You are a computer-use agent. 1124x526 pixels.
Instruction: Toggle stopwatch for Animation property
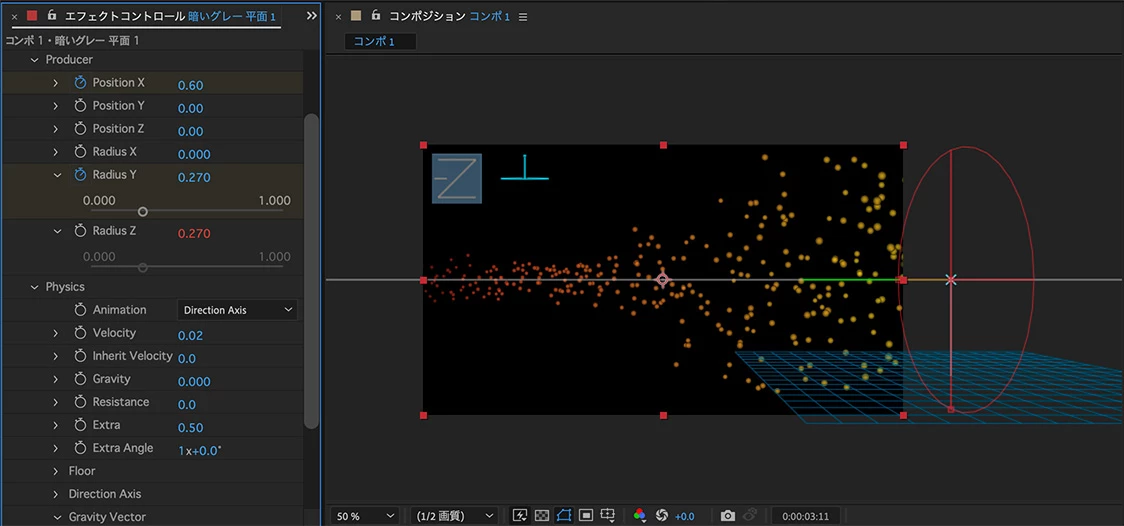tap(80, 310)
